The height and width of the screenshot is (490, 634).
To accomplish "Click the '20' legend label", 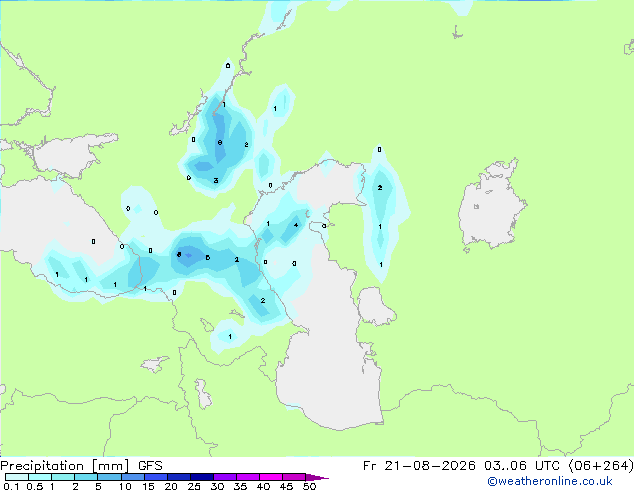I will click(171, 486).
